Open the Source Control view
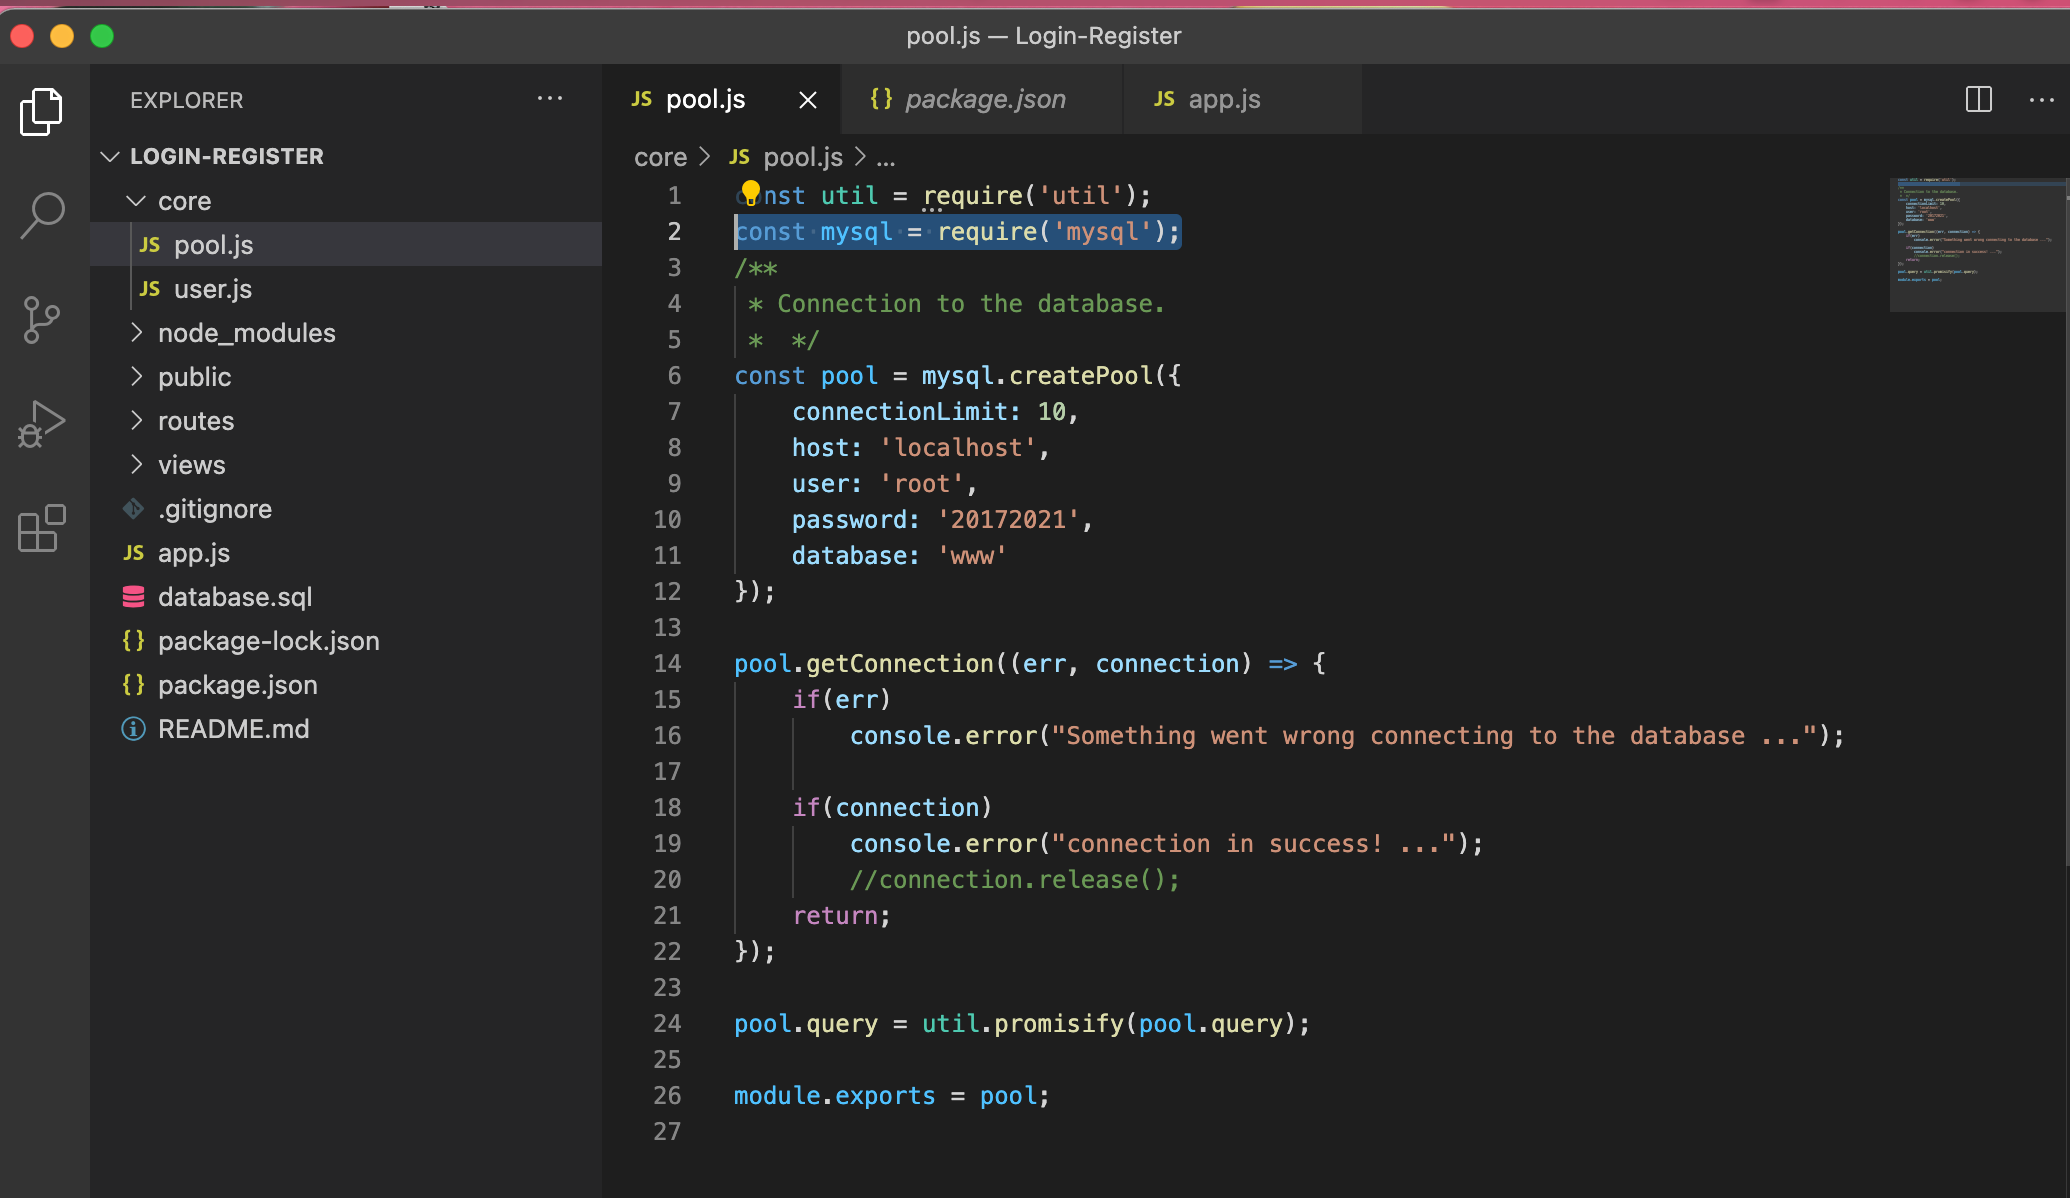This screenshot has width=2070, height=1198. point(41,320)
